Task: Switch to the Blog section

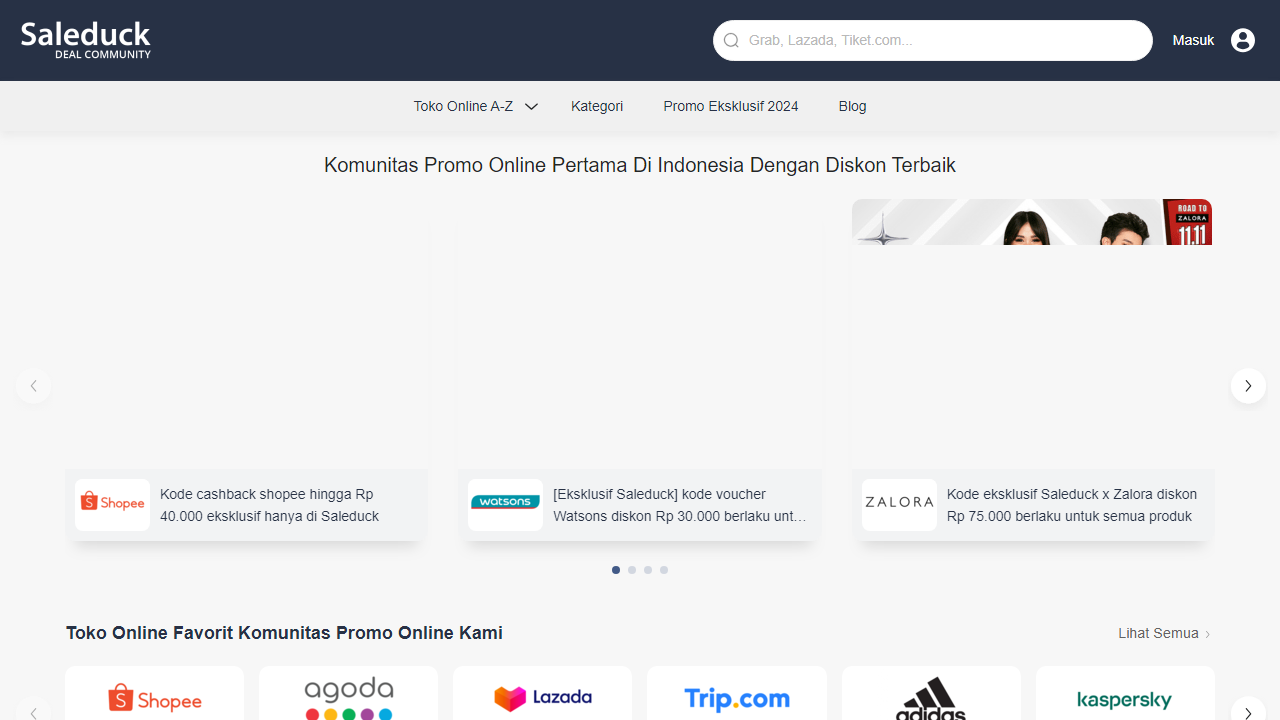Action: click(852, 106)
